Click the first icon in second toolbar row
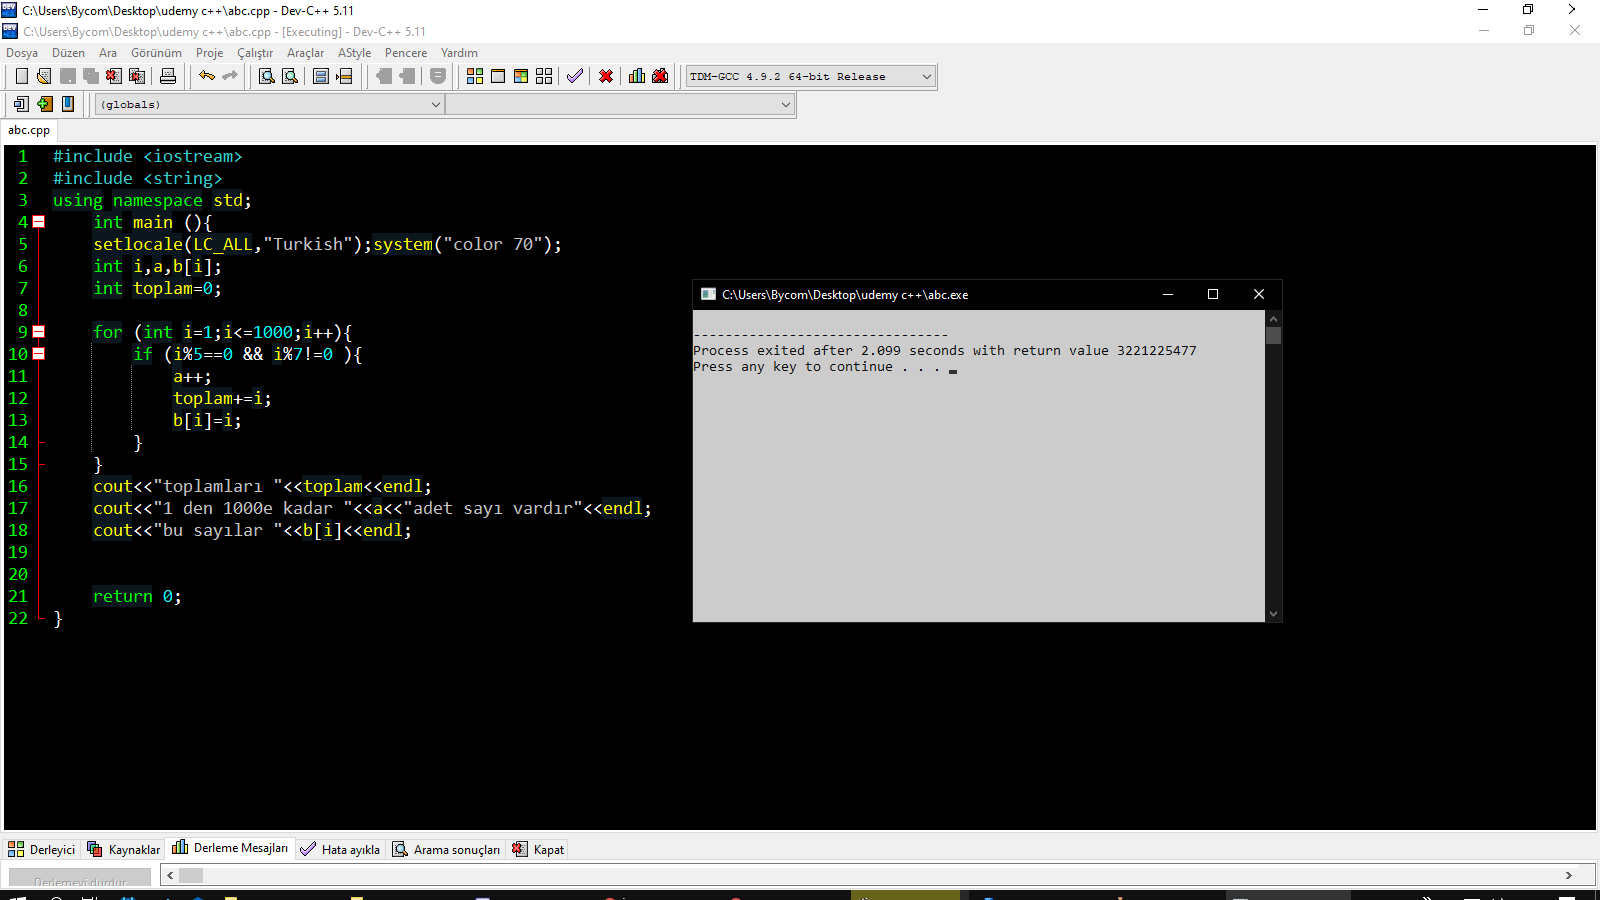Screen dimensions: 1600x900 tap(21, 104)
